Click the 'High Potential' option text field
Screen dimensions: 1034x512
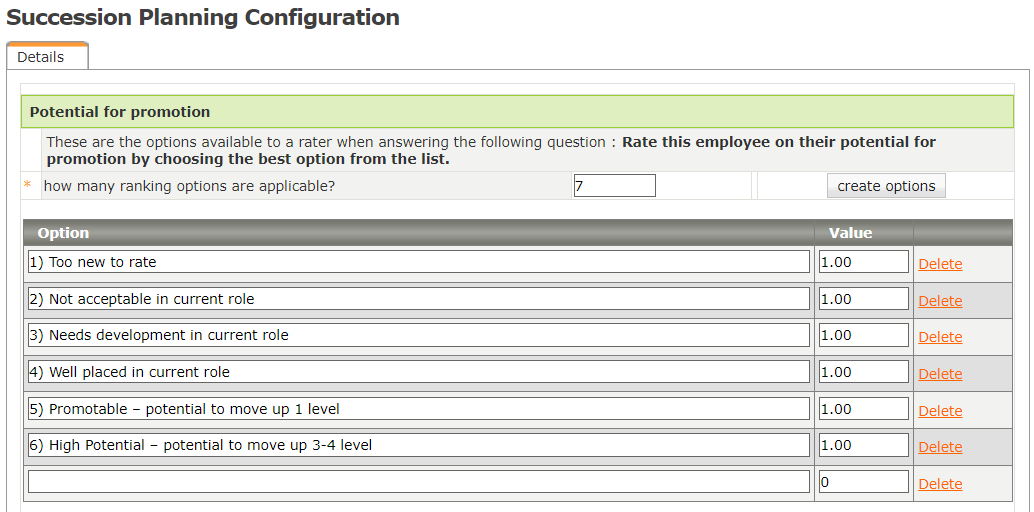pos(418,445)
